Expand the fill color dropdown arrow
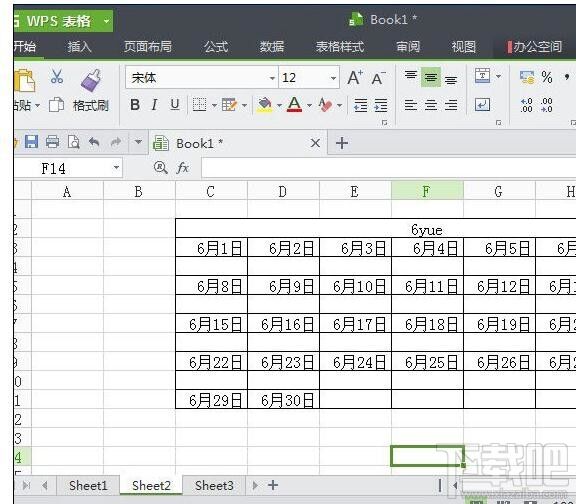Screen dimensions: 576x504 pos(280,106)
